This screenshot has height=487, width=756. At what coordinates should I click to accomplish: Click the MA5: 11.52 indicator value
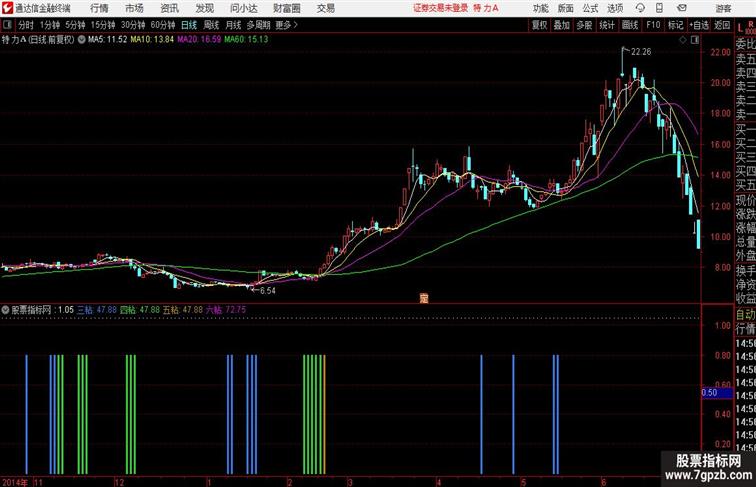pos(108,40)
